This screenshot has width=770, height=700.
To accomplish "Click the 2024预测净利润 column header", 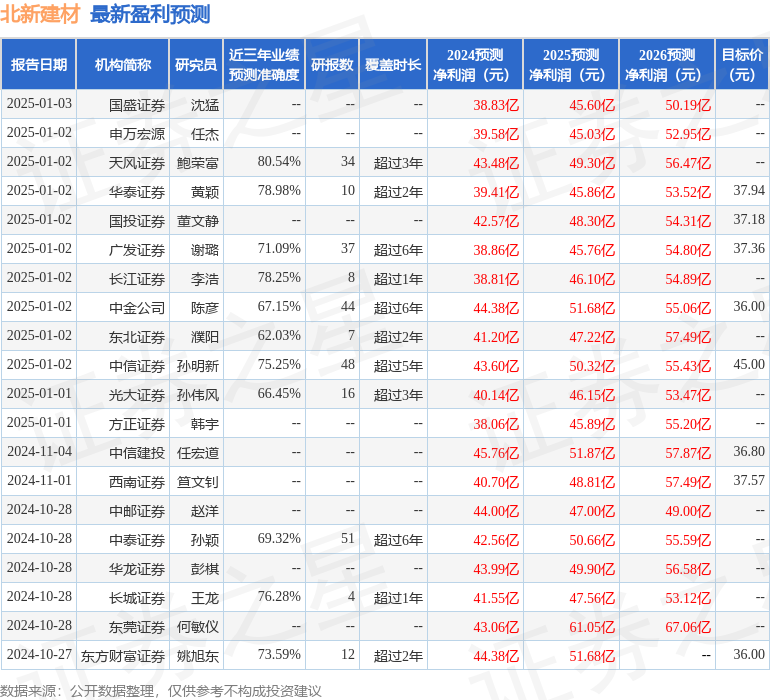I will point(474,65).
